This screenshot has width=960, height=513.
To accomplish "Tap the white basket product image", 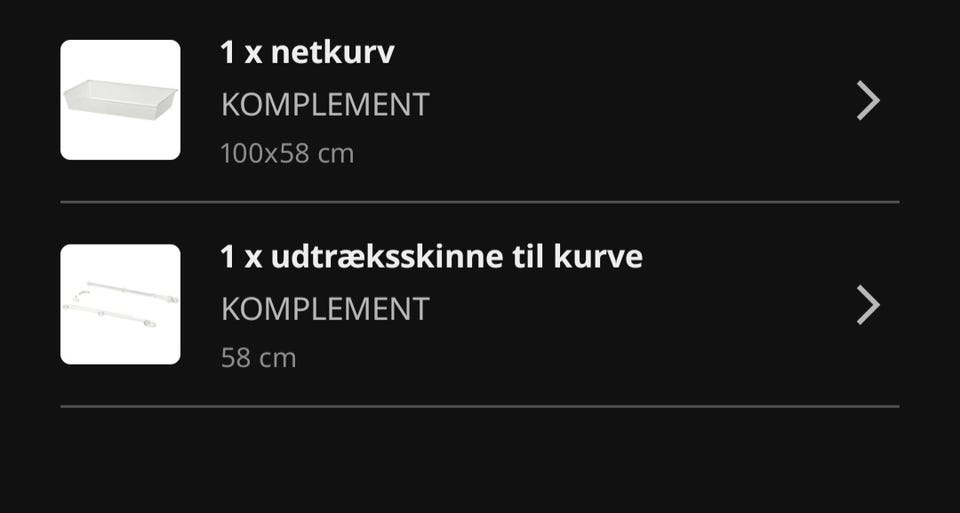I will pyautogui.click(x=121, y=100).
